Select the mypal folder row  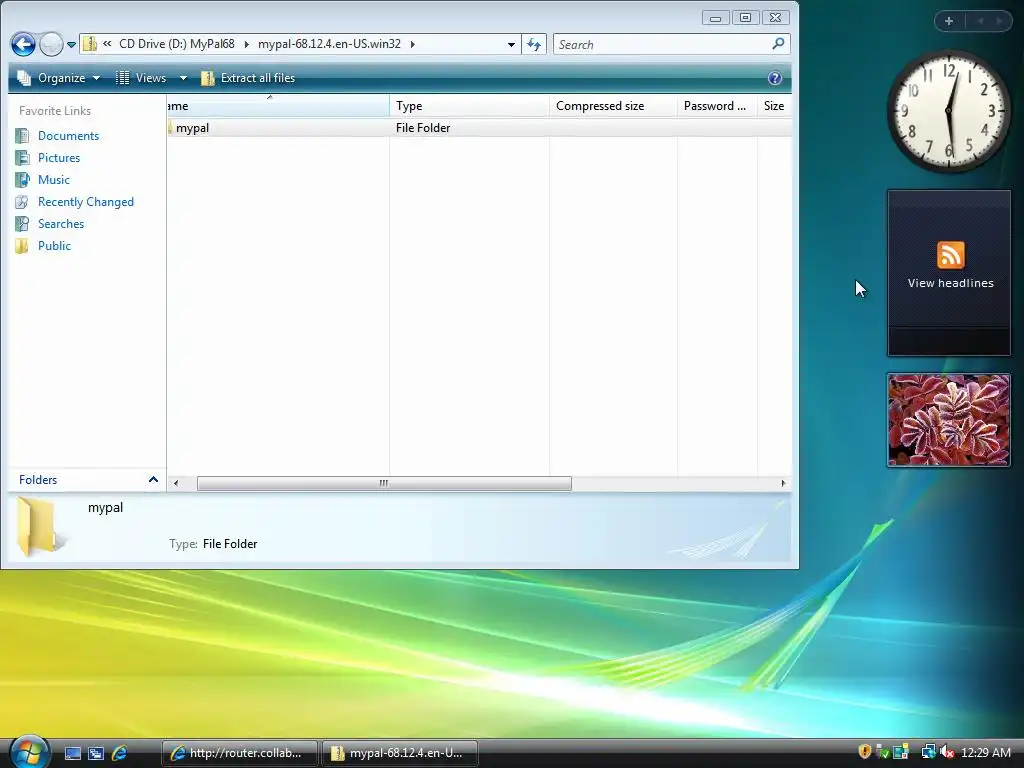479,128
